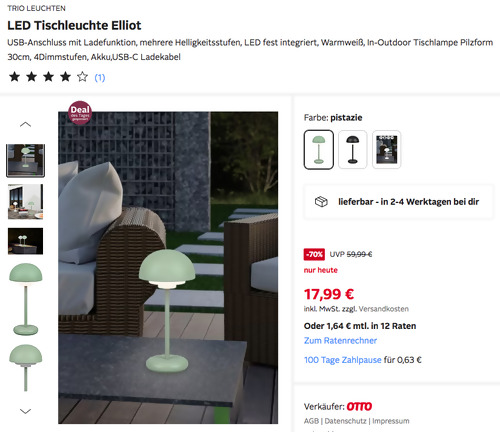The height and width of the screenshot is (432, 500).
Task: Open the second living room thumbnail
Action: coord(25,201)
